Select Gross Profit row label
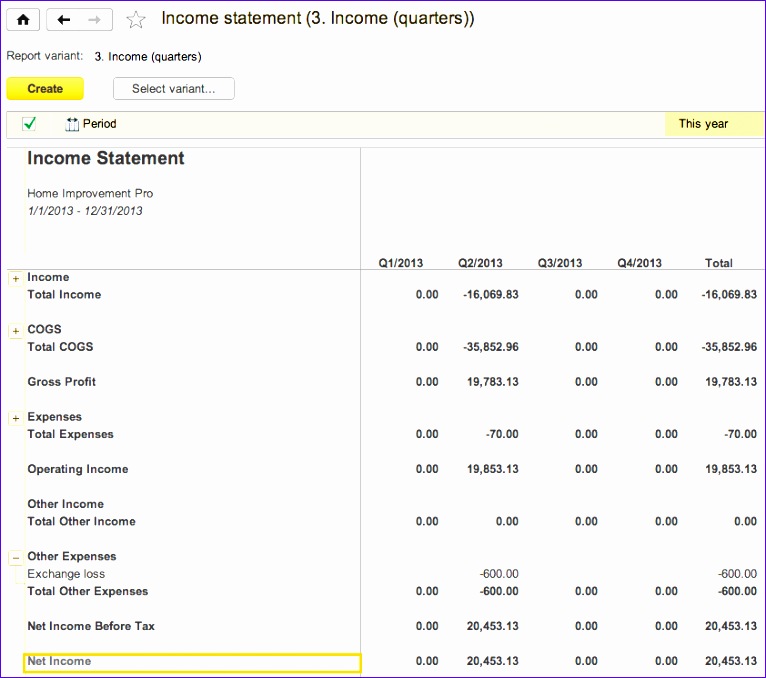The height and width of the screenshot is (678, 766). pyautogui.click(x=62, y=381)
